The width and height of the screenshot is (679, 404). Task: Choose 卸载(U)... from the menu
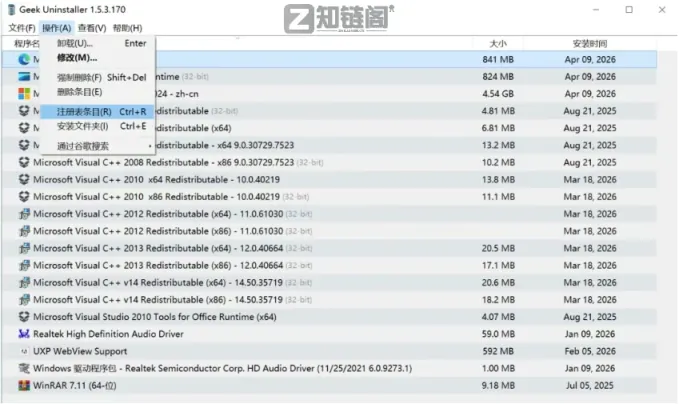tap(97, 43)
